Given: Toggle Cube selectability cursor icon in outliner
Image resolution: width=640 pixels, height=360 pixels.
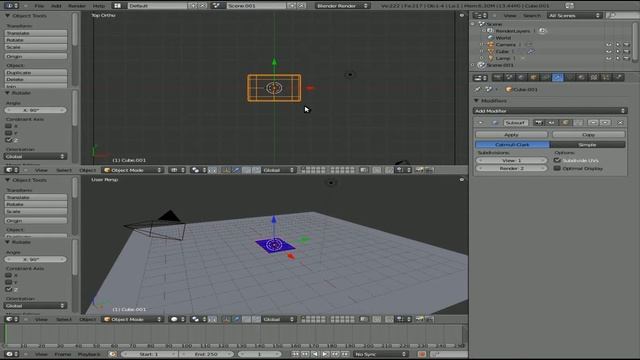Looking at the screenshot, I should [618, 51].
